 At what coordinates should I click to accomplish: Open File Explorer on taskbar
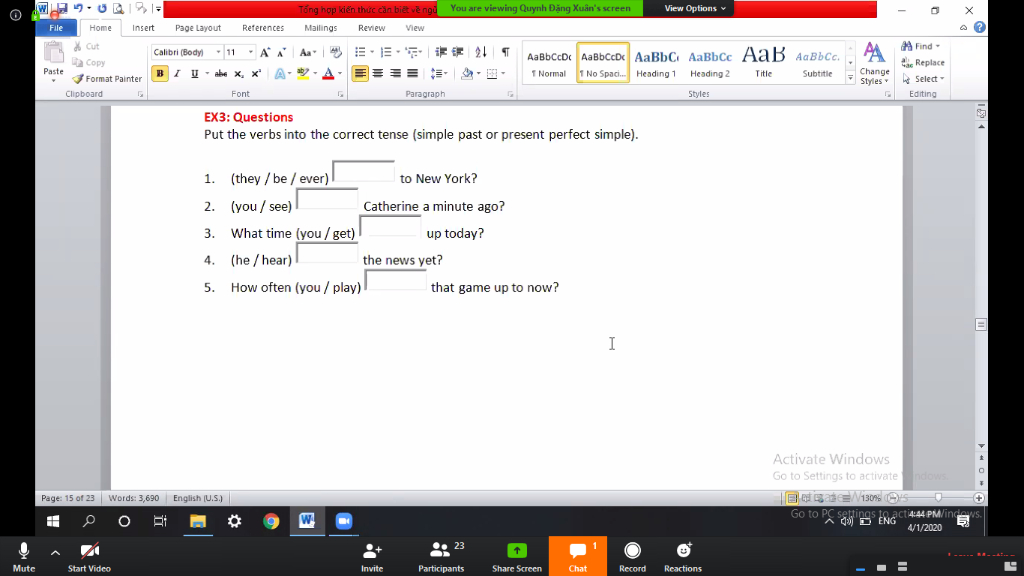[x=198, y=521]
